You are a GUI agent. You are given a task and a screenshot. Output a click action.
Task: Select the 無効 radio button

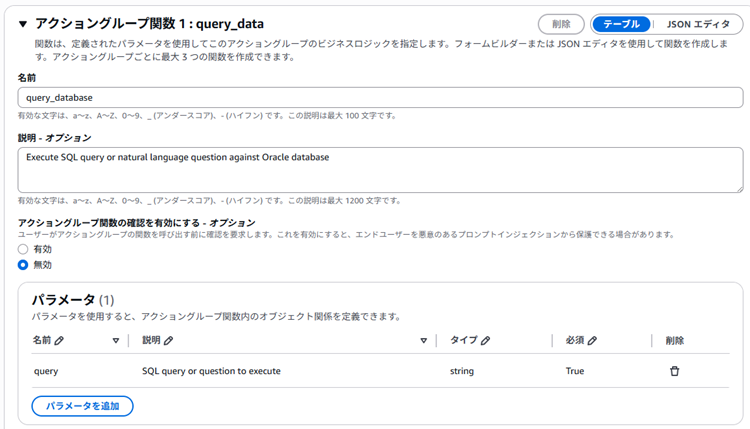point(23,265)
